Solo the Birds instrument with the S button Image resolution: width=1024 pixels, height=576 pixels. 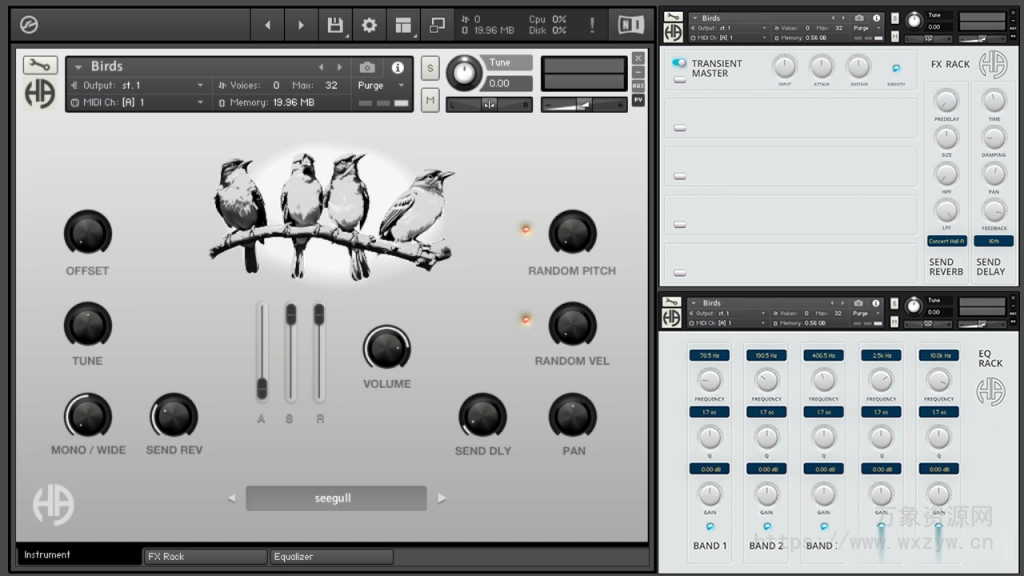tap(430, 67)
